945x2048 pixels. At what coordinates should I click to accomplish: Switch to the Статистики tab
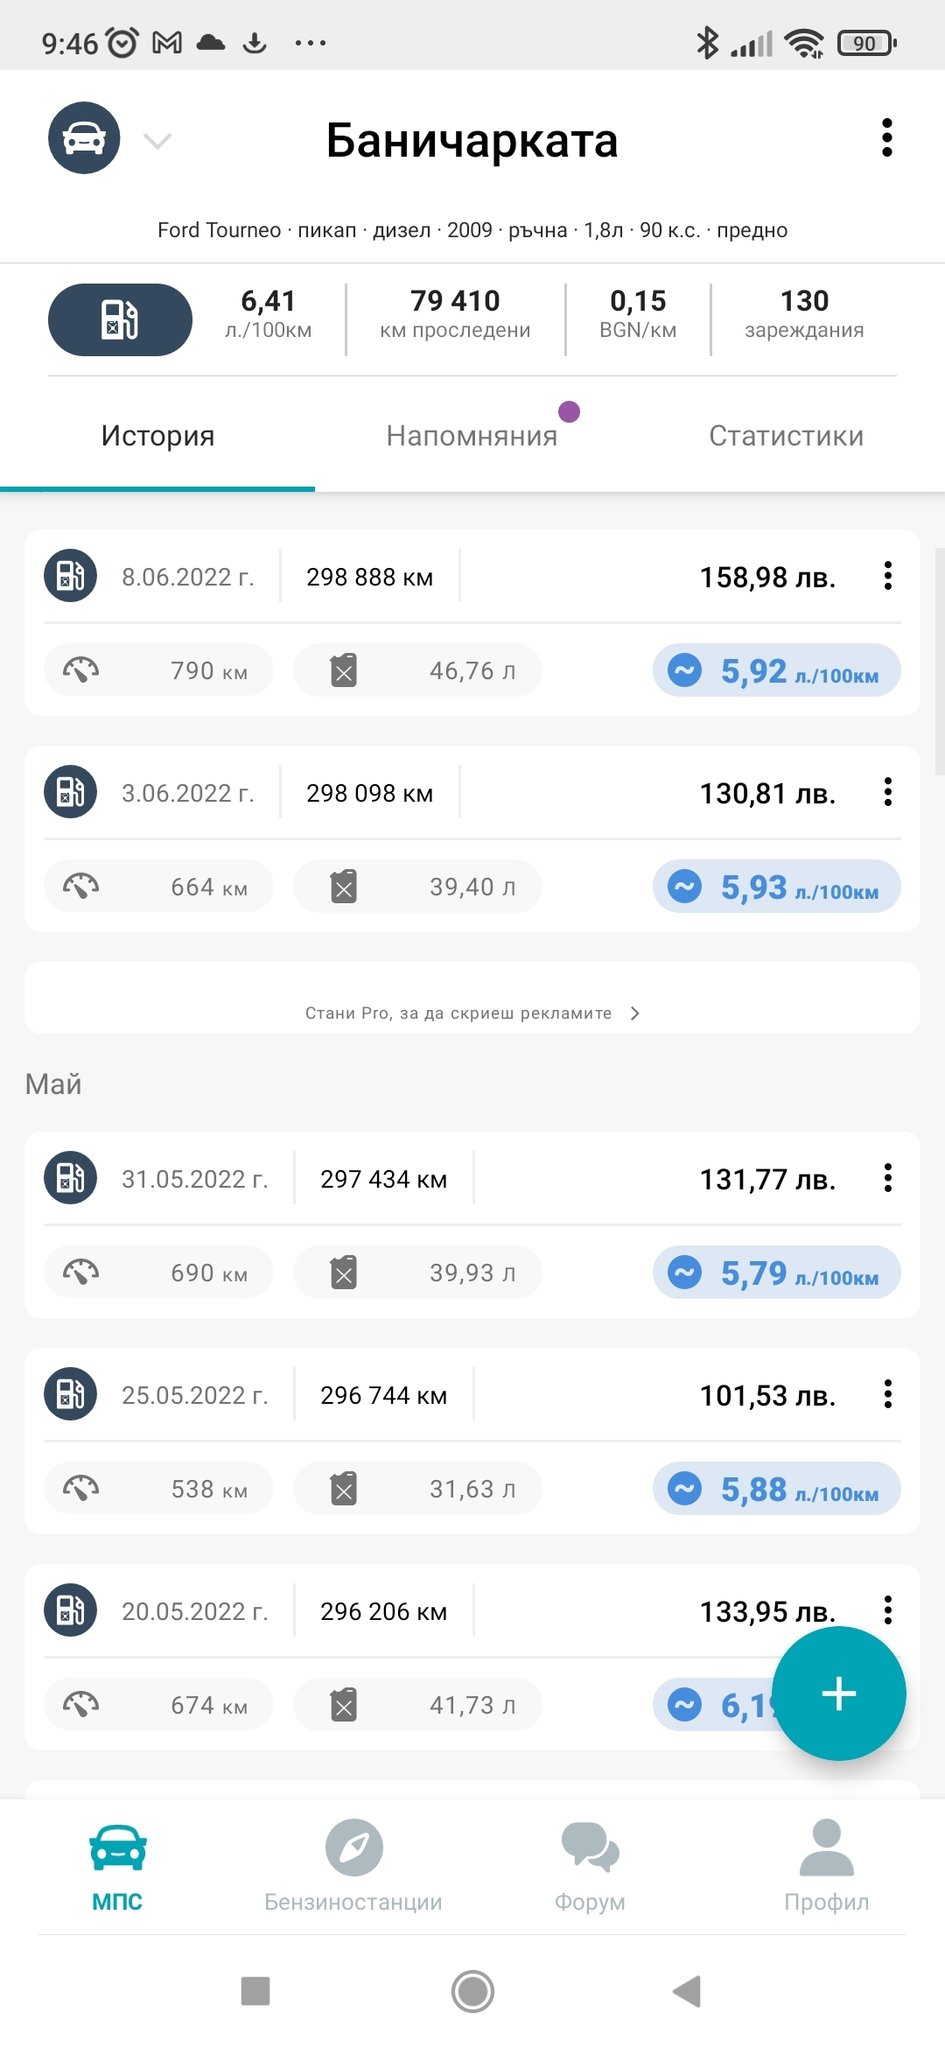(786, 436)
